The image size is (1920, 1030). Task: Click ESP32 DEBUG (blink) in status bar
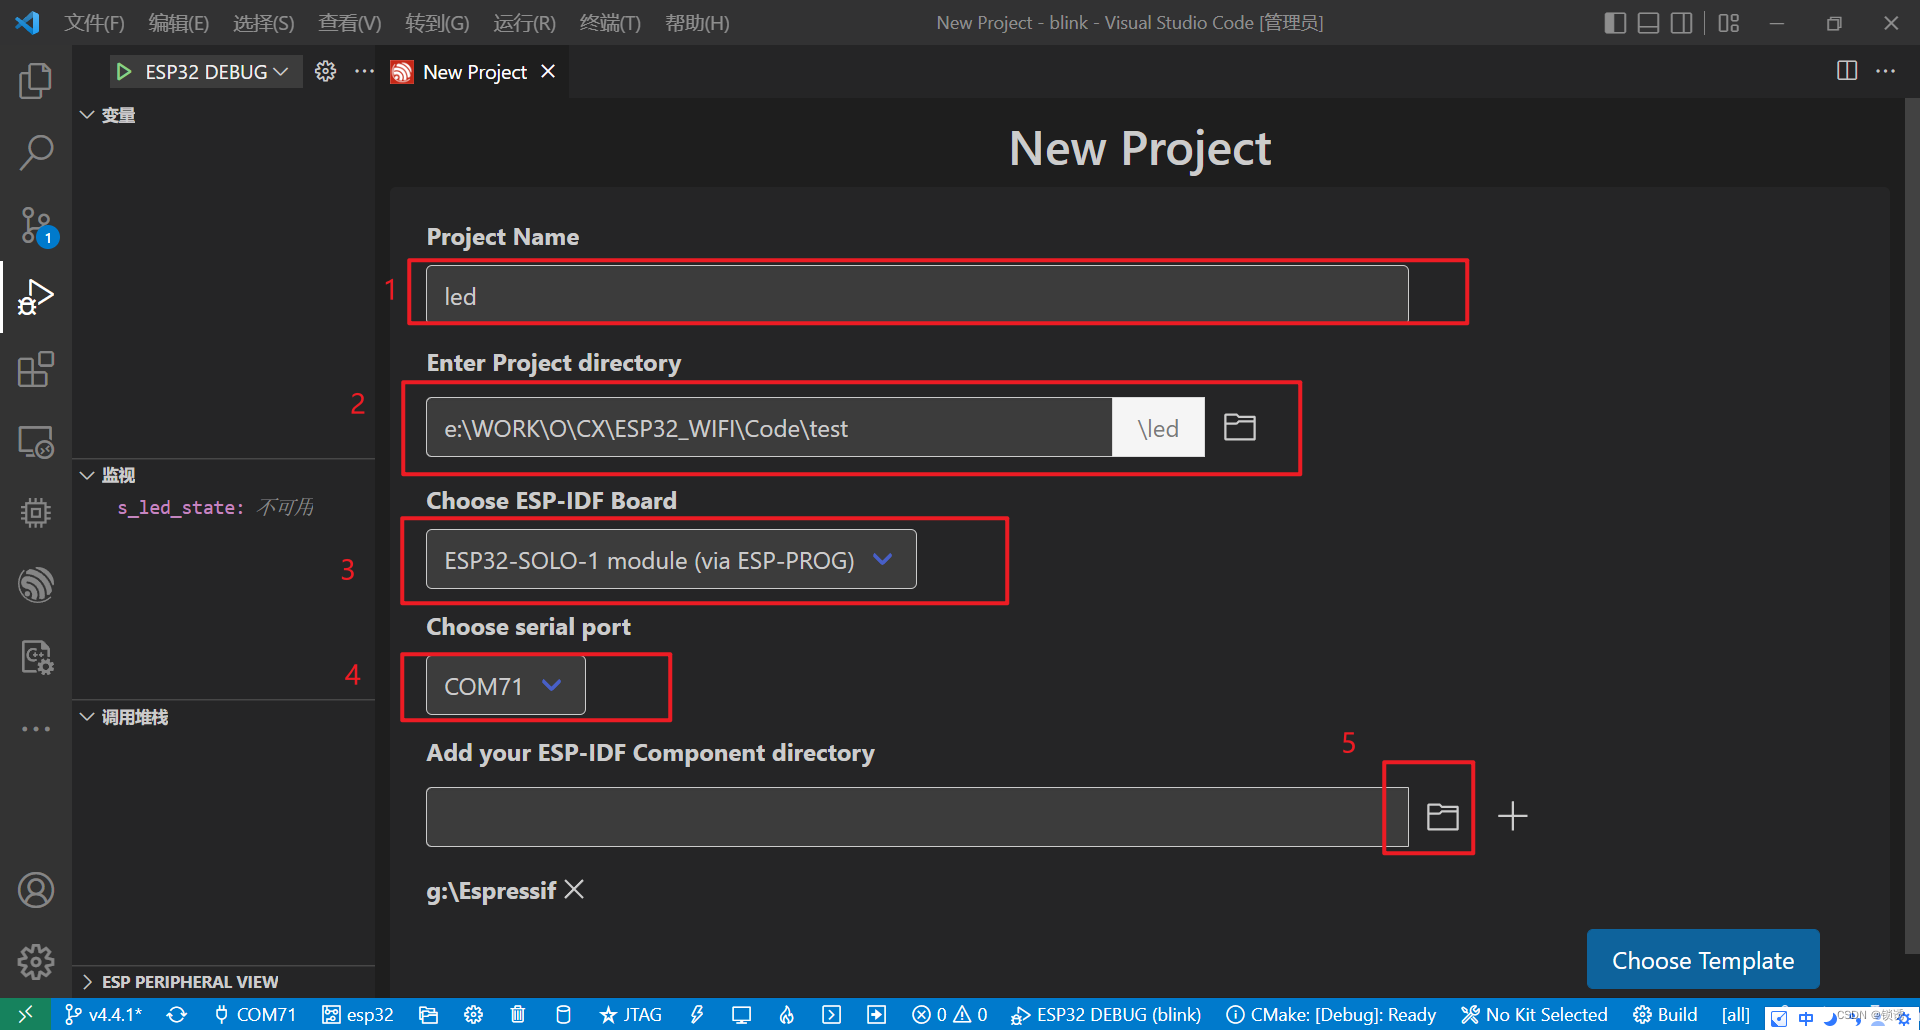[1106, 1014]
